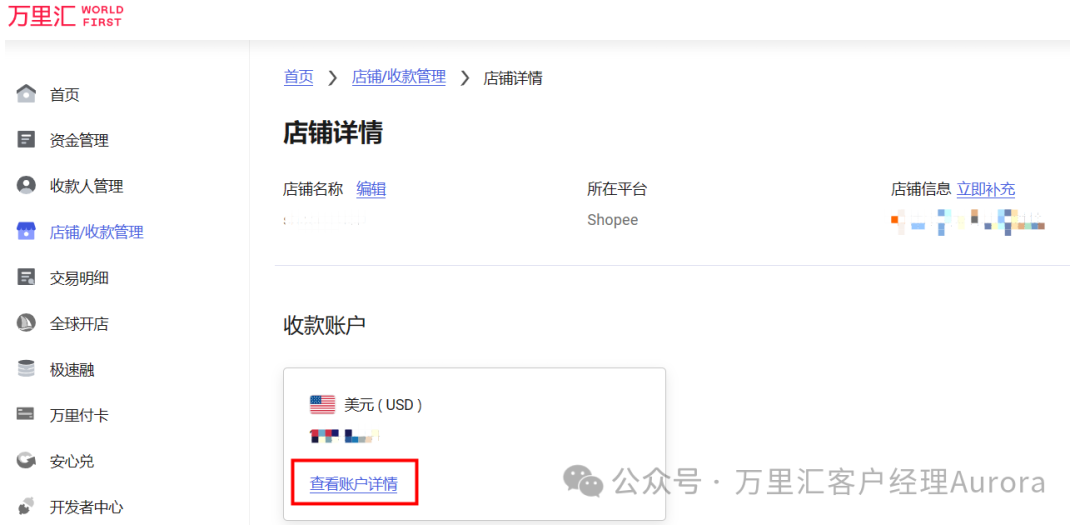Image resolution: width=1080 pixels, height=525 pixels.
Task: Click 编辑 next to 店铺名称
Action: coord(371,189)
